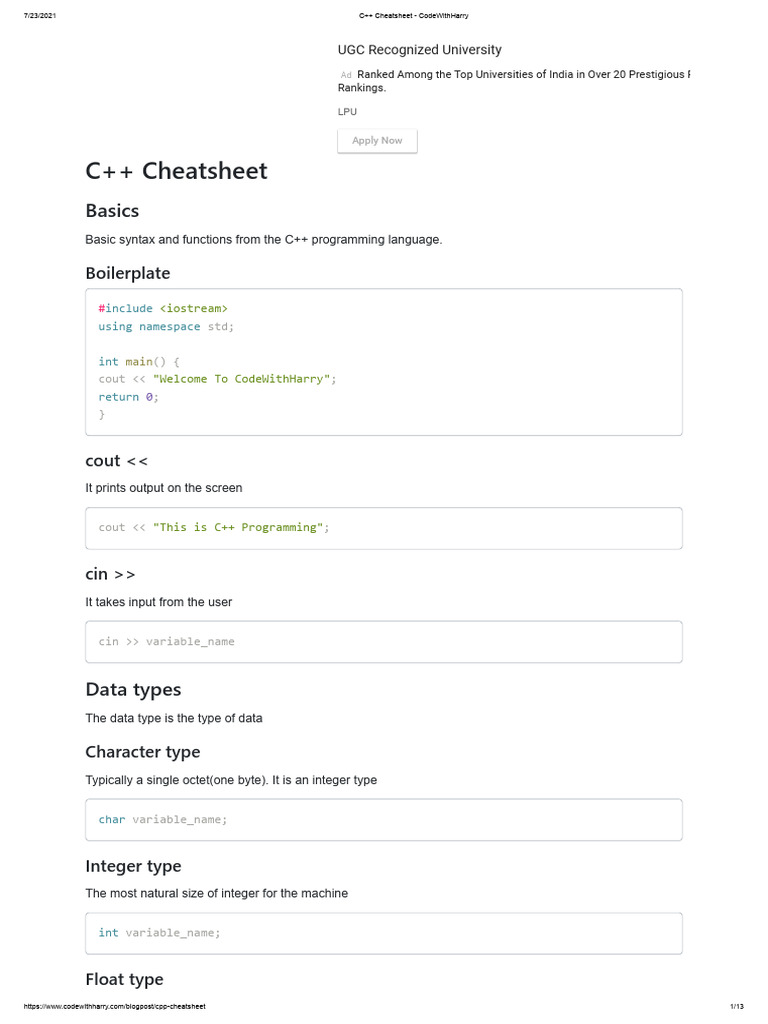Click the small Ad label badge
Screen dimensions: 768x1024
coord(346,75)
